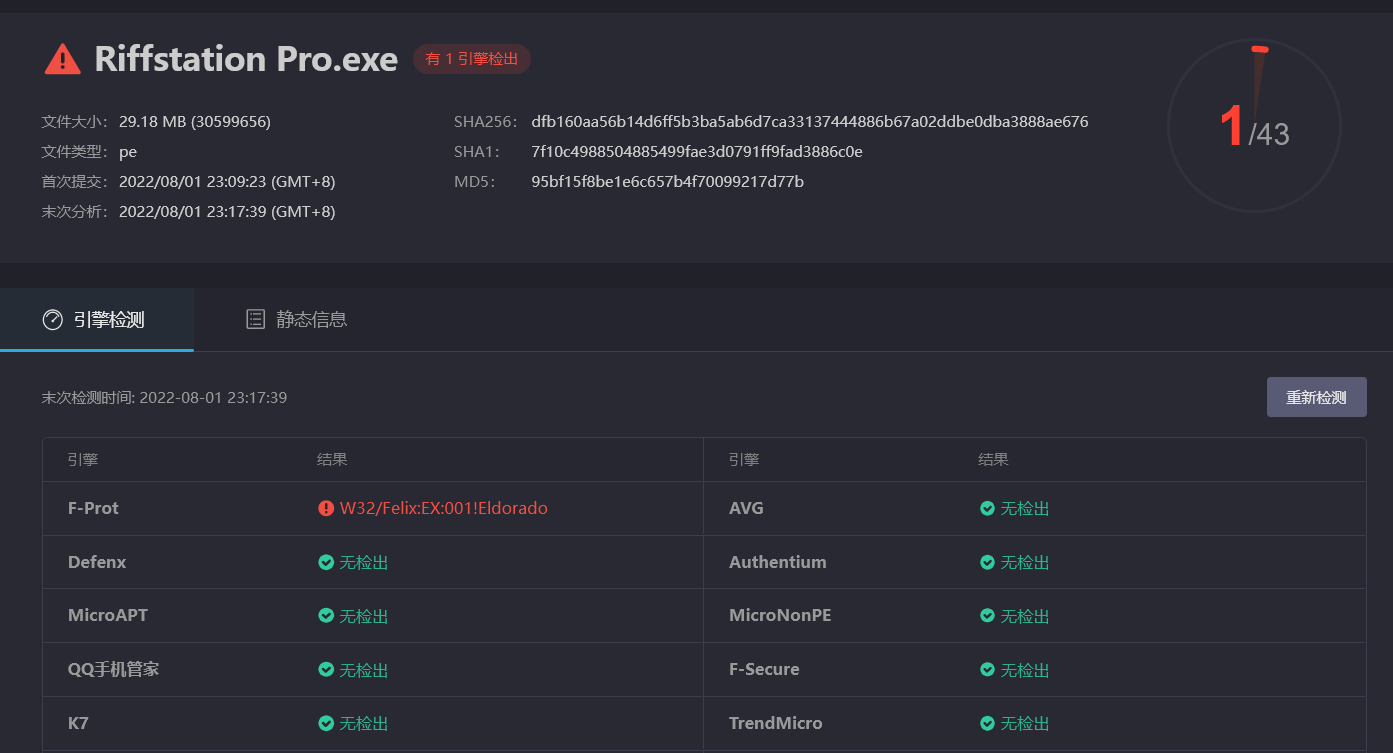Click the red alert icon beside W32/Felix detection

326,508
